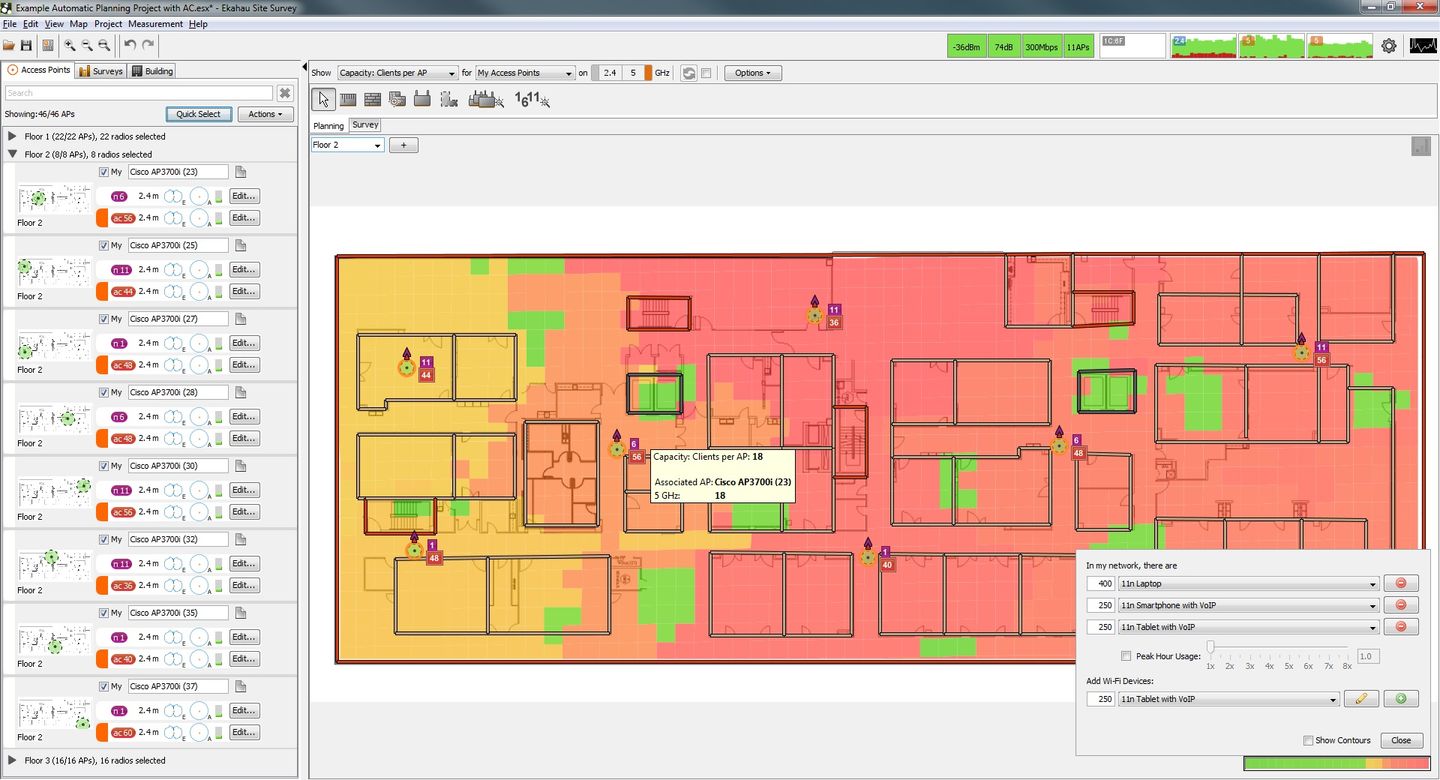This screenshot has width=1440, height=780.
Task: Open the File menu
Action: (10, 24)
